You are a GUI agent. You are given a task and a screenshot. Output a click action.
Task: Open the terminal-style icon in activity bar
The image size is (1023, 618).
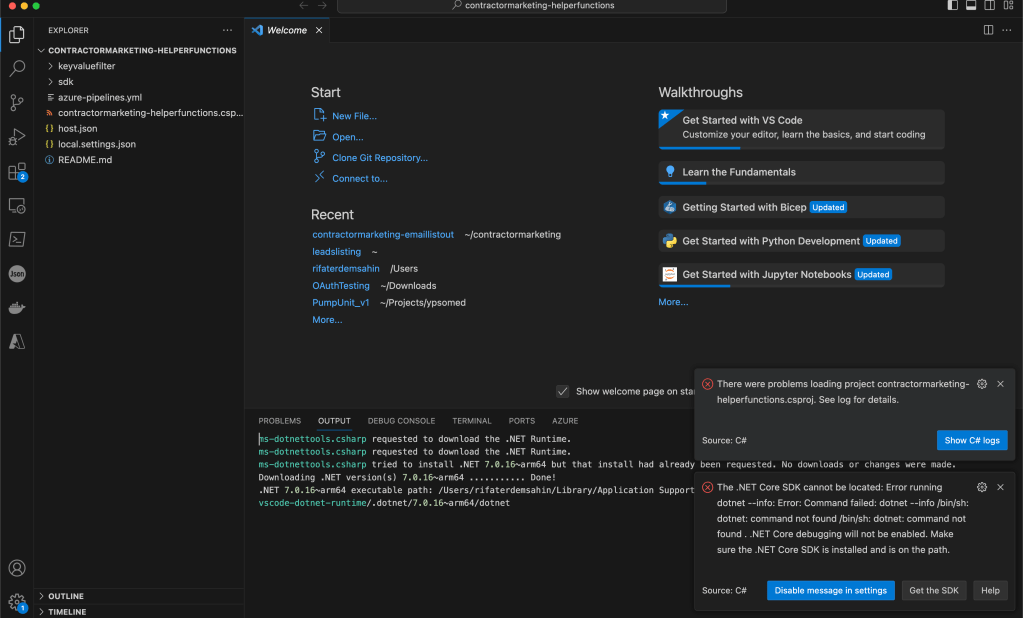(17, 239)
